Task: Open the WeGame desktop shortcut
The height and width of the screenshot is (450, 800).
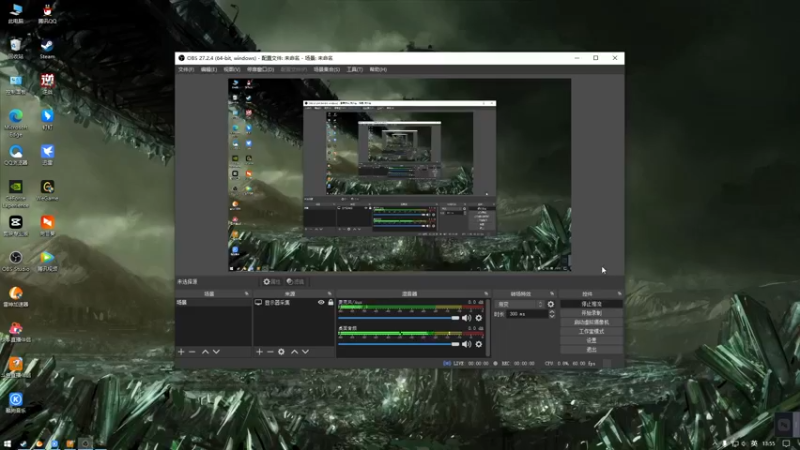Action: point(47,190)
